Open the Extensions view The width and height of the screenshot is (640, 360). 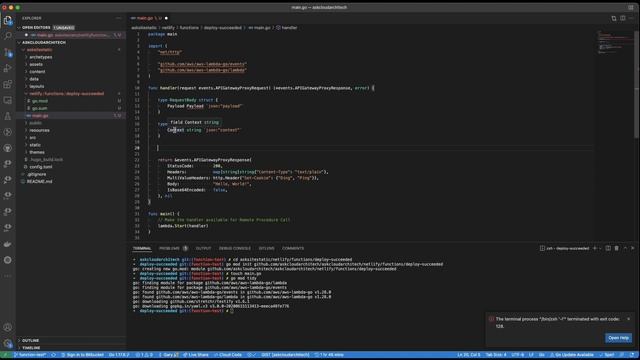click(8, 84)
